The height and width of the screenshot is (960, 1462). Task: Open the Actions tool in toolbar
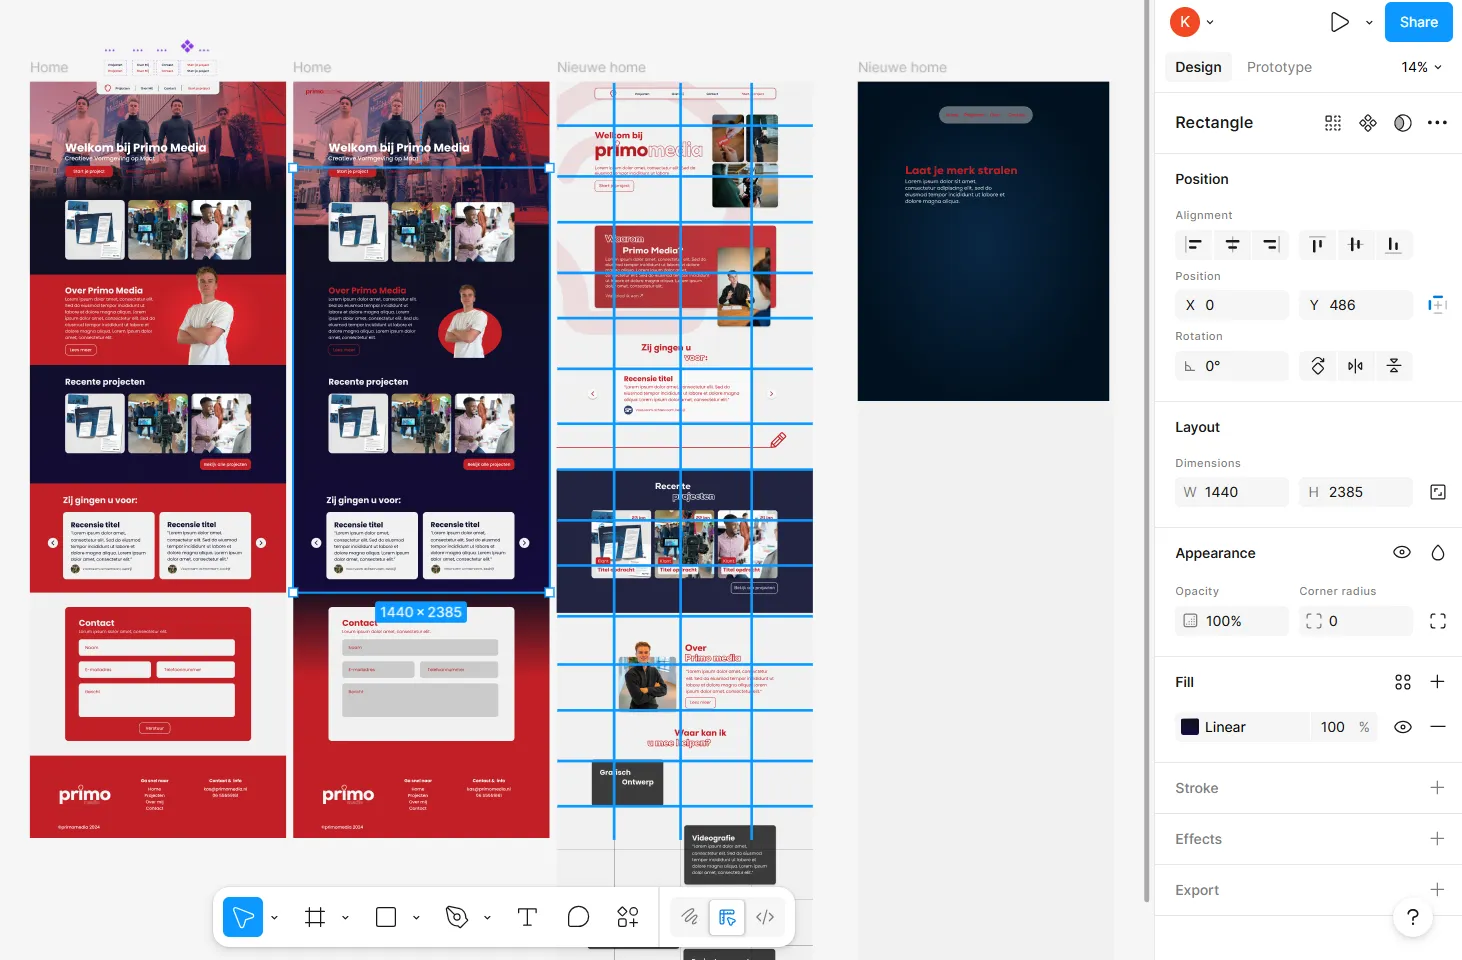(628, 917)
